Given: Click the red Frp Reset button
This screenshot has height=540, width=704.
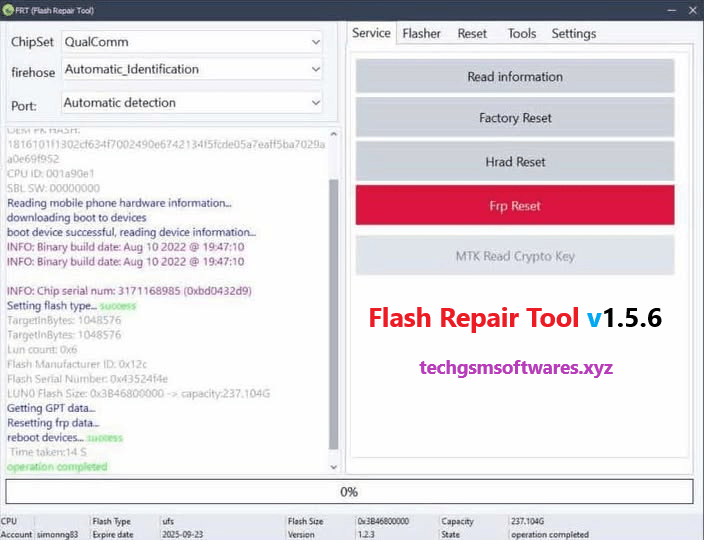Looking at the screenshot, I should tap(515, 206).
